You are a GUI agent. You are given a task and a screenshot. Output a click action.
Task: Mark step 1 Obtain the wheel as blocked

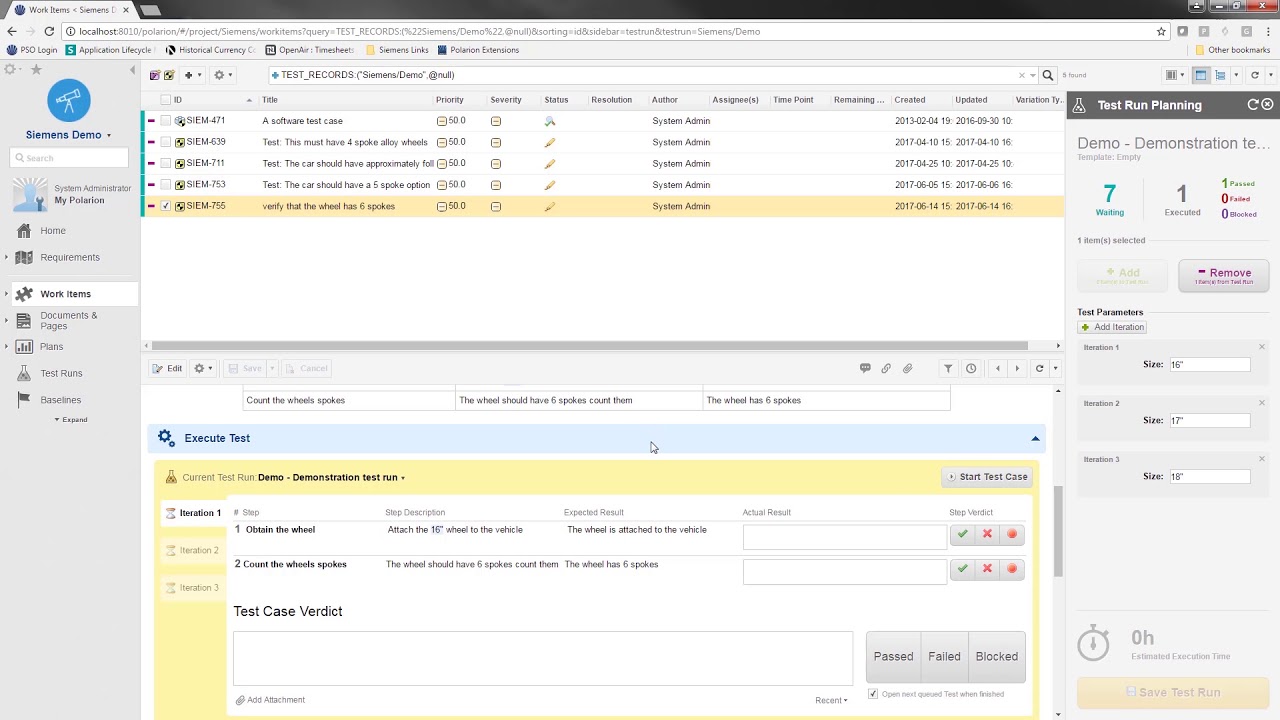pos(1012,534)
